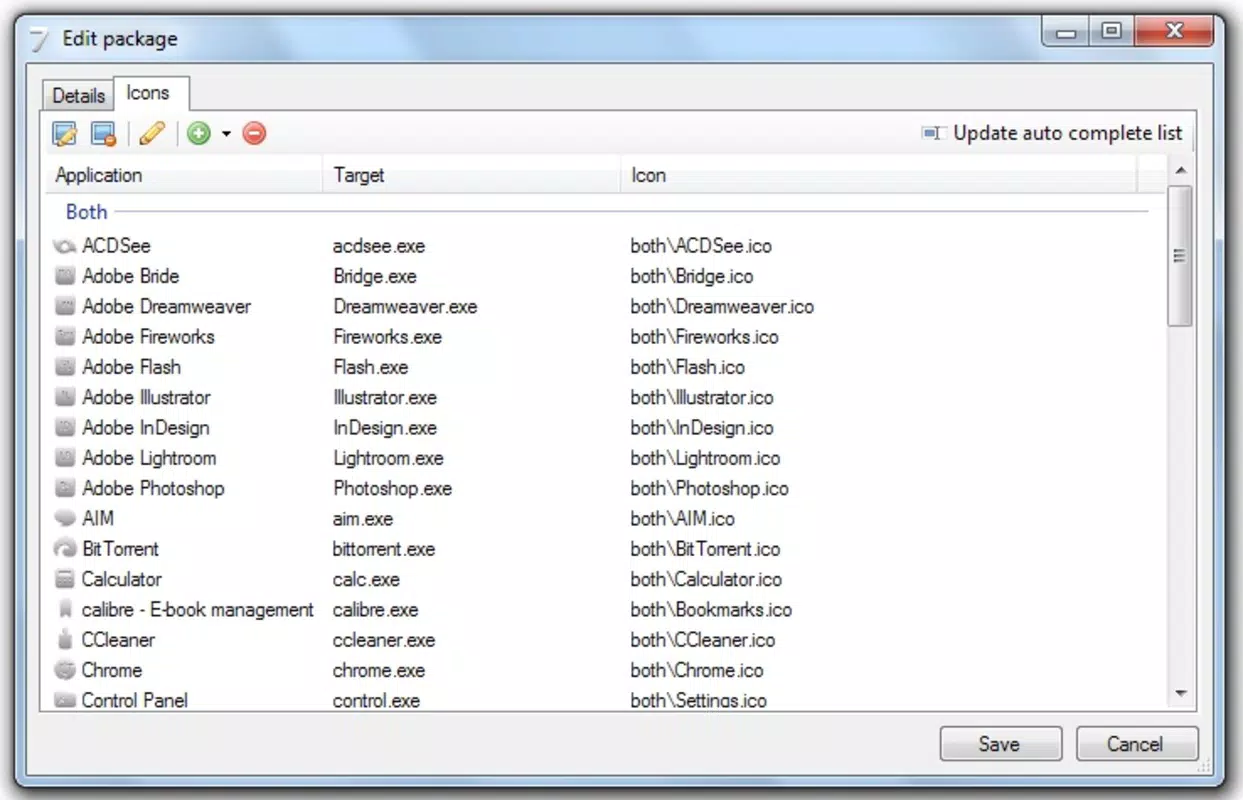Click the Adobe Illustrator row icon
1243x800 pixels.
(65, 397)
